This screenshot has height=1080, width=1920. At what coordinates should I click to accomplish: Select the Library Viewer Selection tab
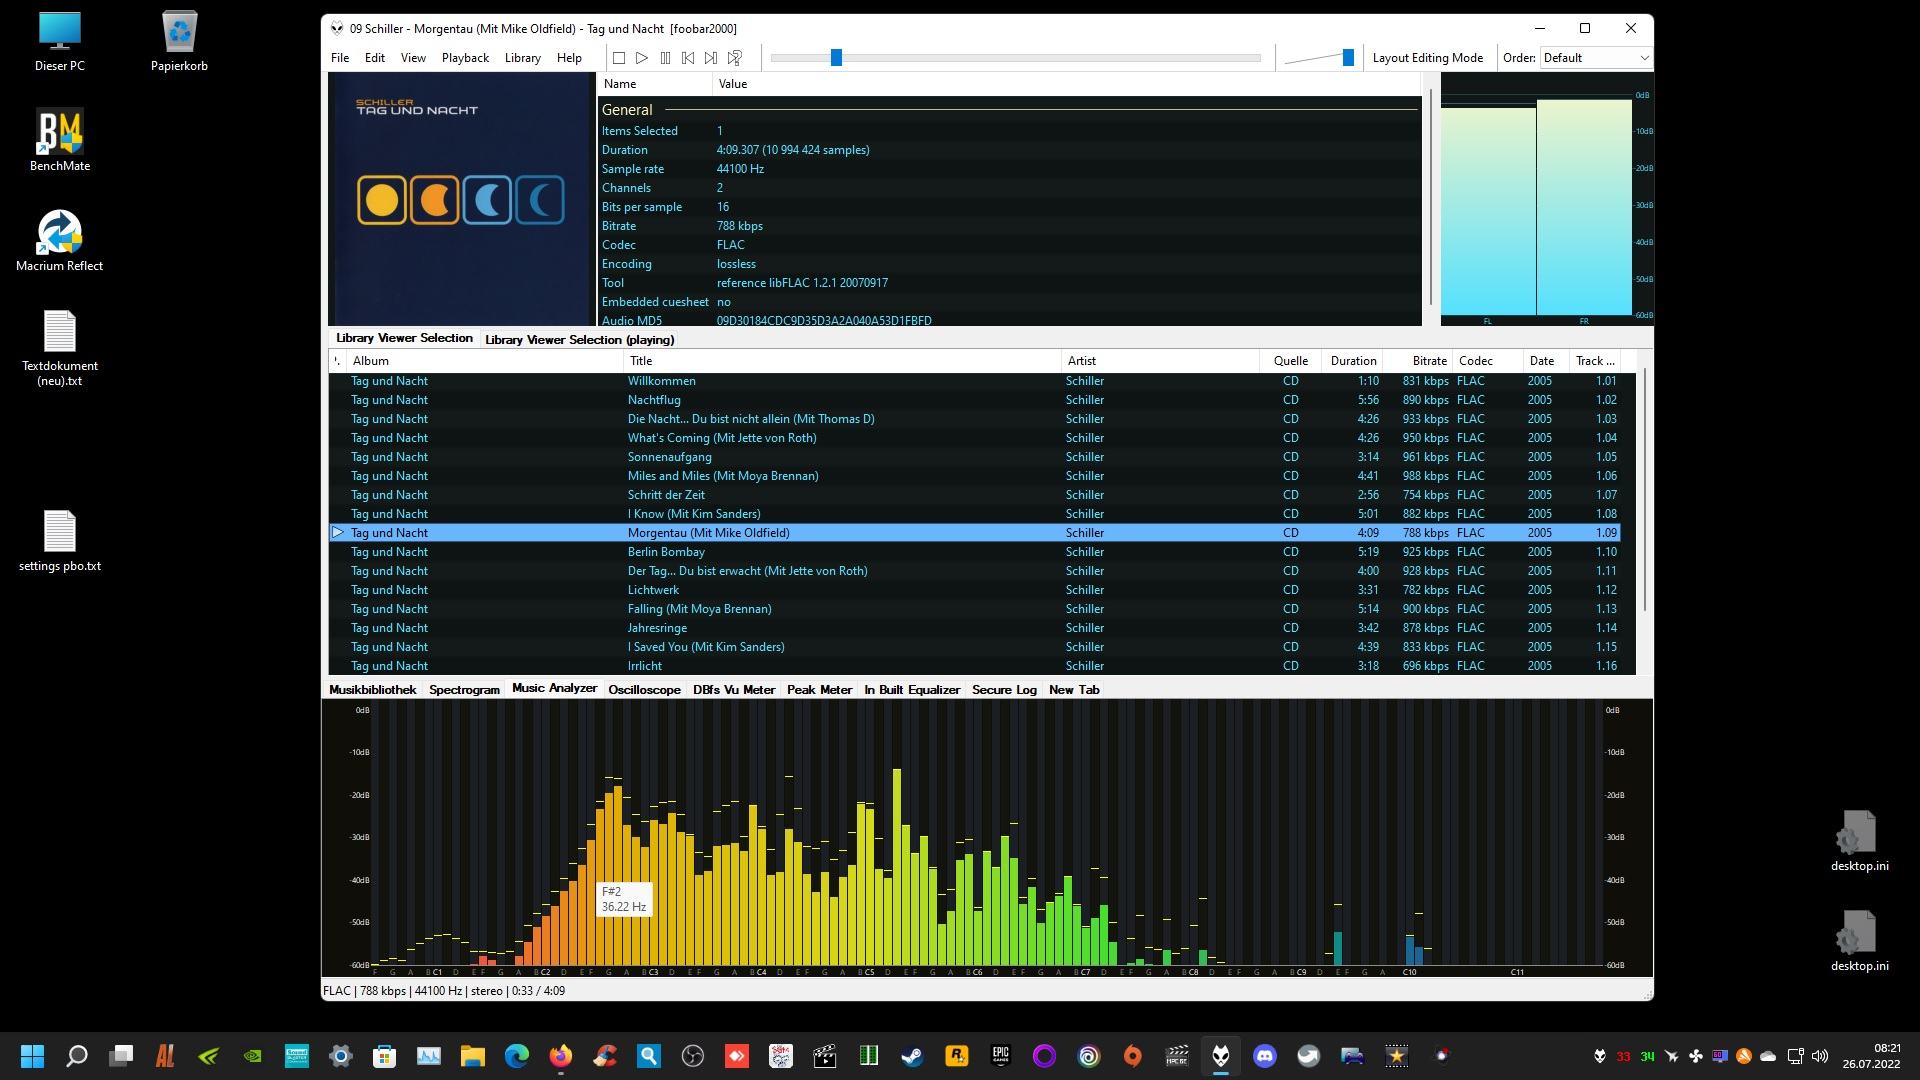pos(404,338)
